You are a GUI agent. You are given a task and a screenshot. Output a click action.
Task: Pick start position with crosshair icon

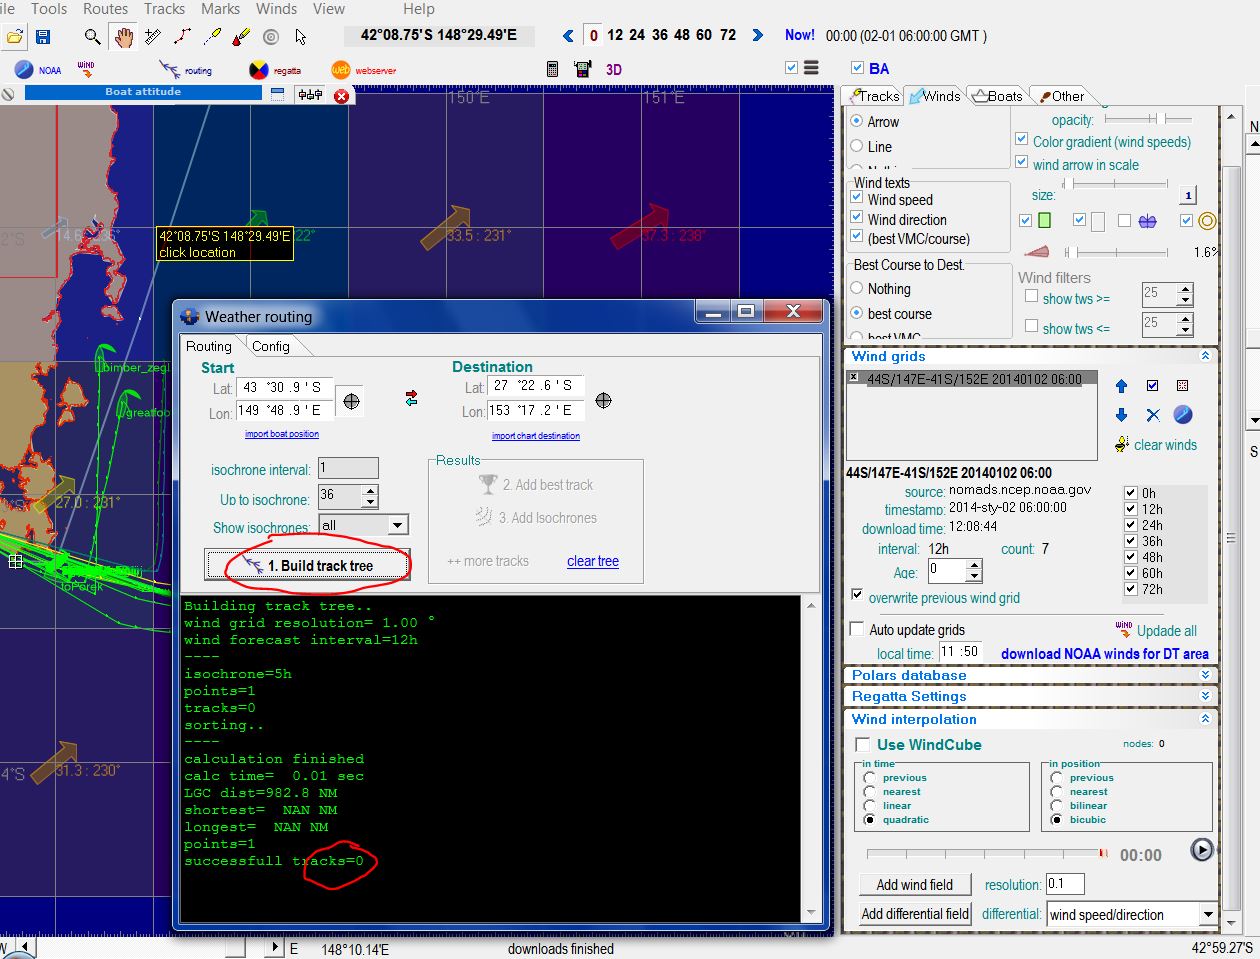tap(351, 401)
